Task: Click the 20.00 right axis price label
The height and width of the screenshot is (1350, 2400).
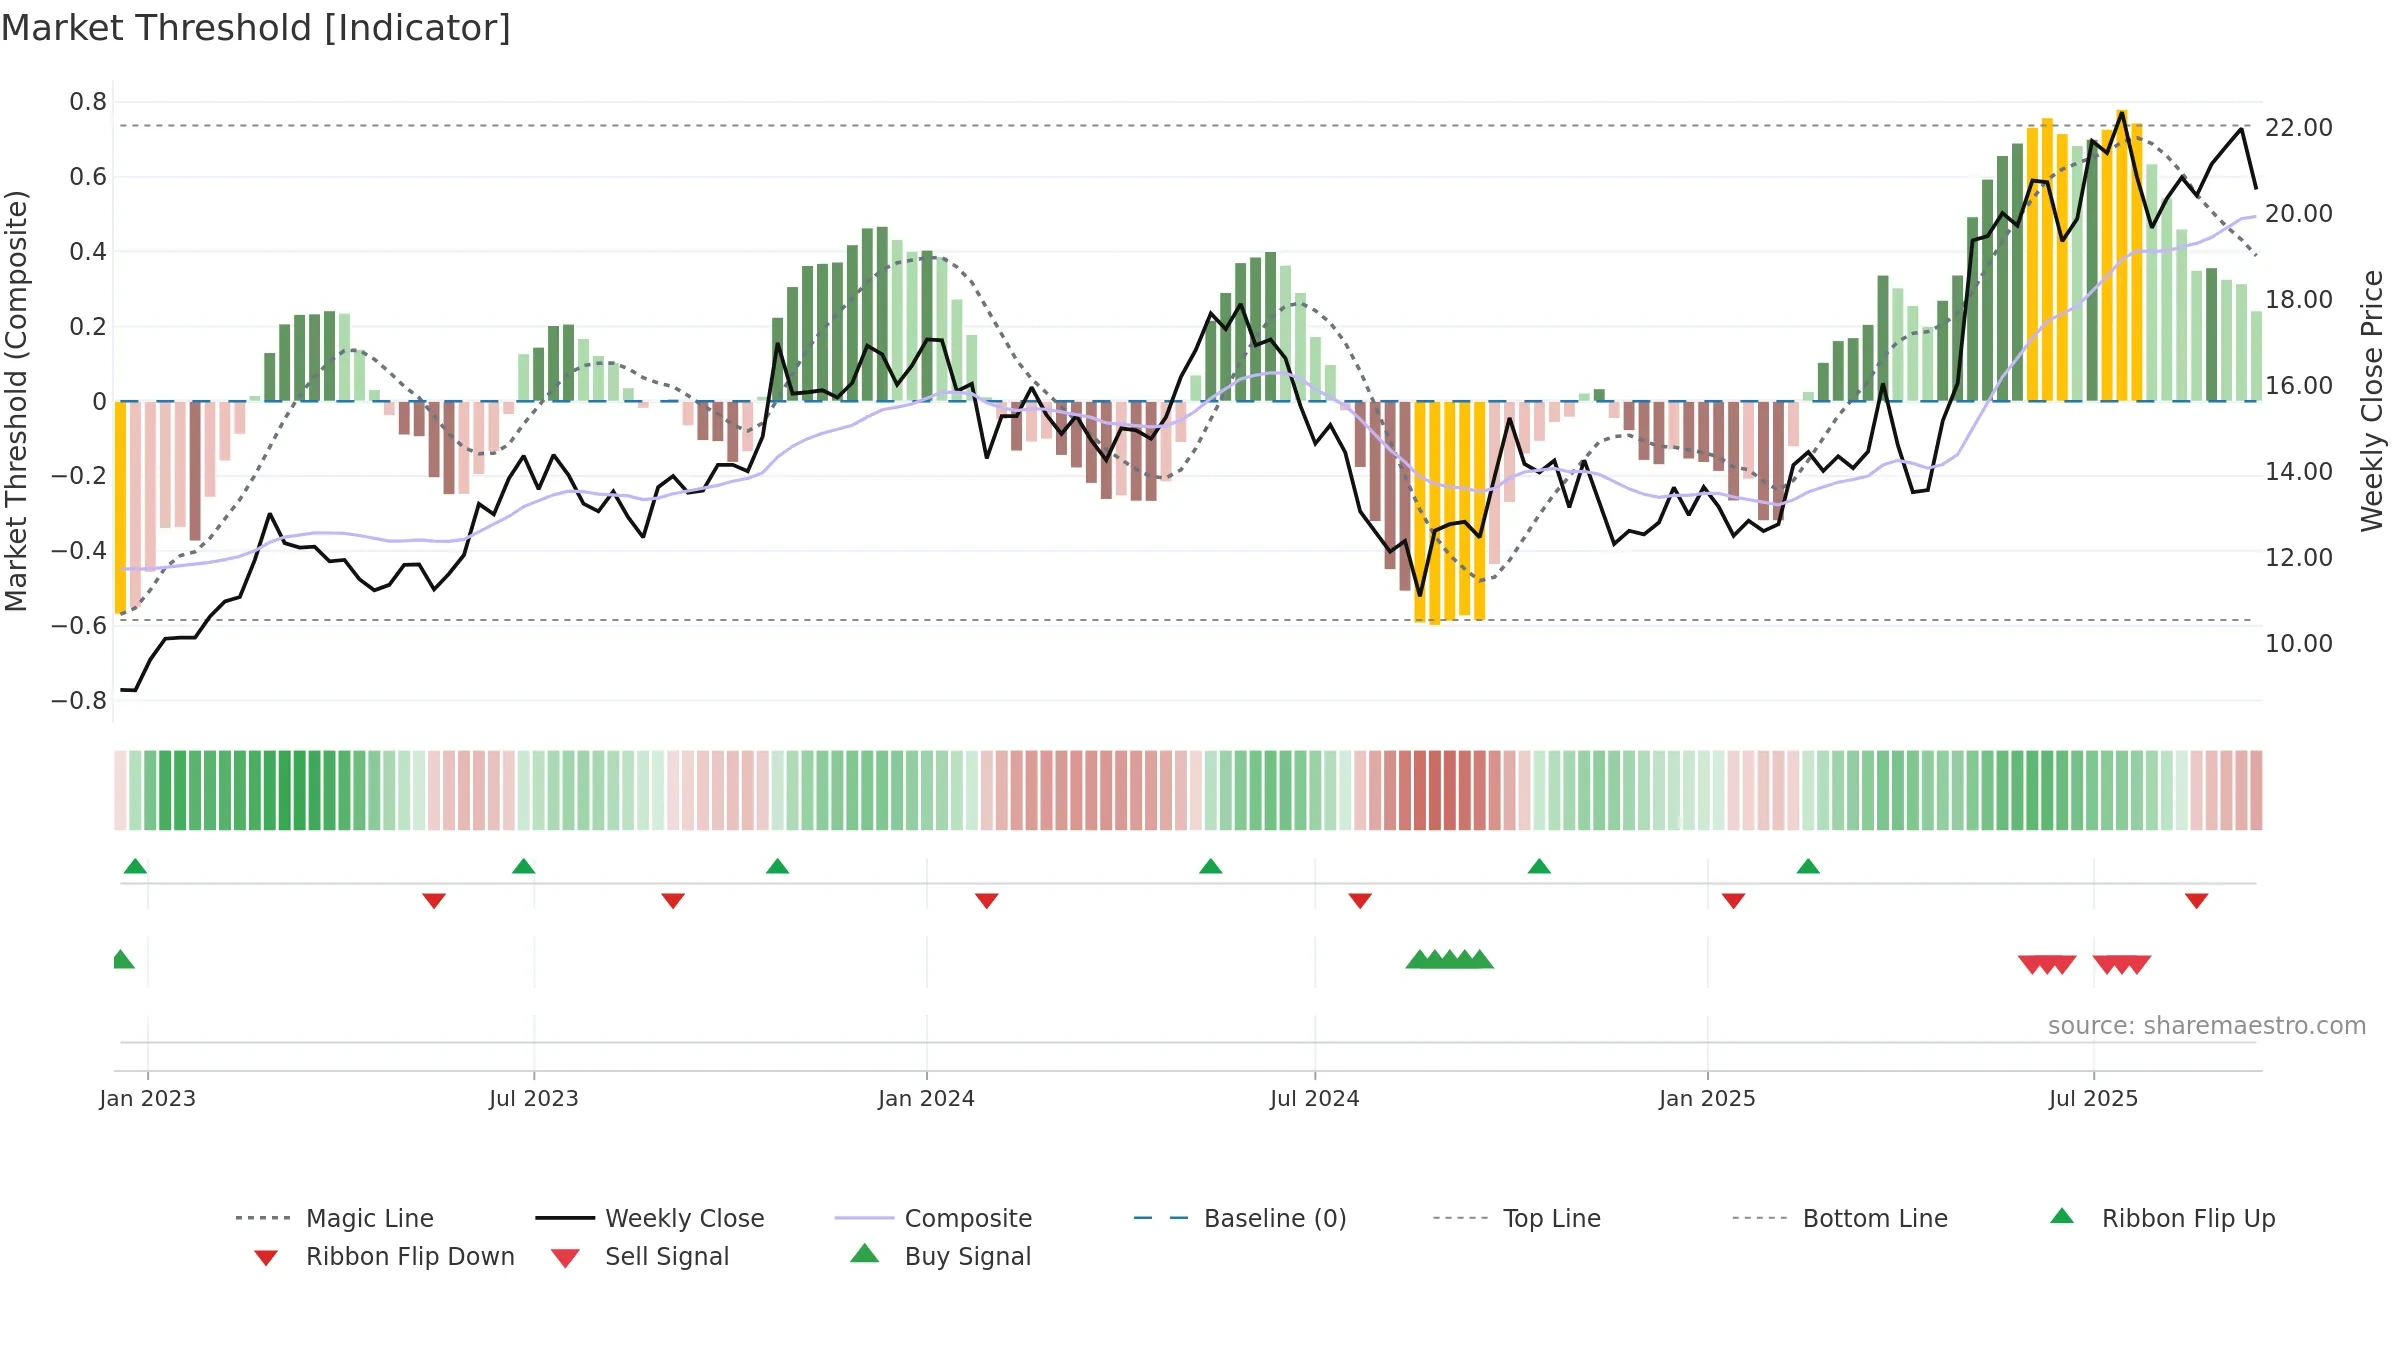Action: coord(2299,214)
